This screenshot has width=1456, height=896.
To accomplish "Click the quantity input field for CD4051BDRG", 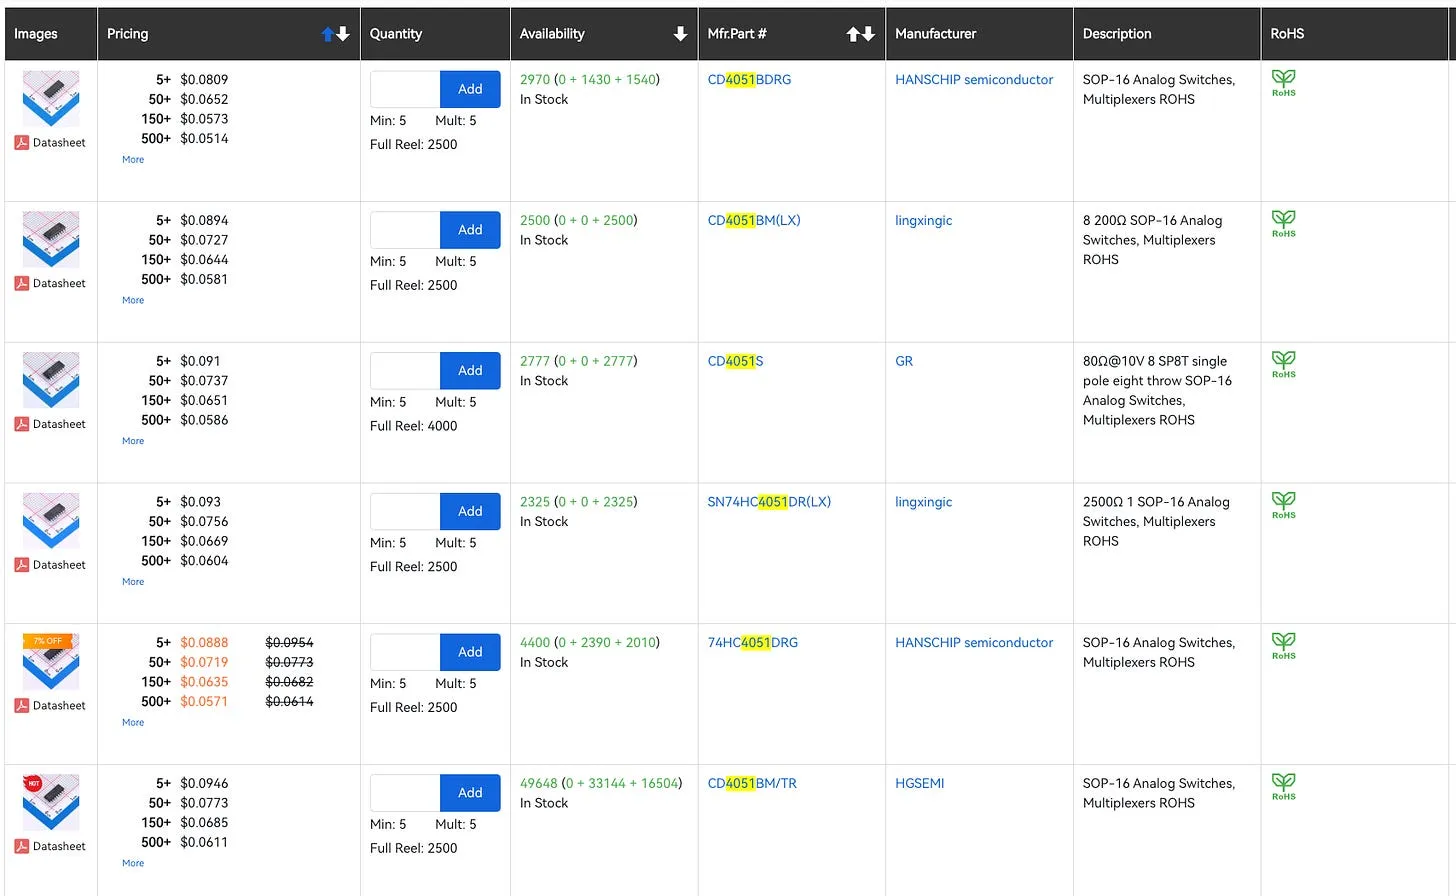I will pyautogui.click(x=405, y=90).
